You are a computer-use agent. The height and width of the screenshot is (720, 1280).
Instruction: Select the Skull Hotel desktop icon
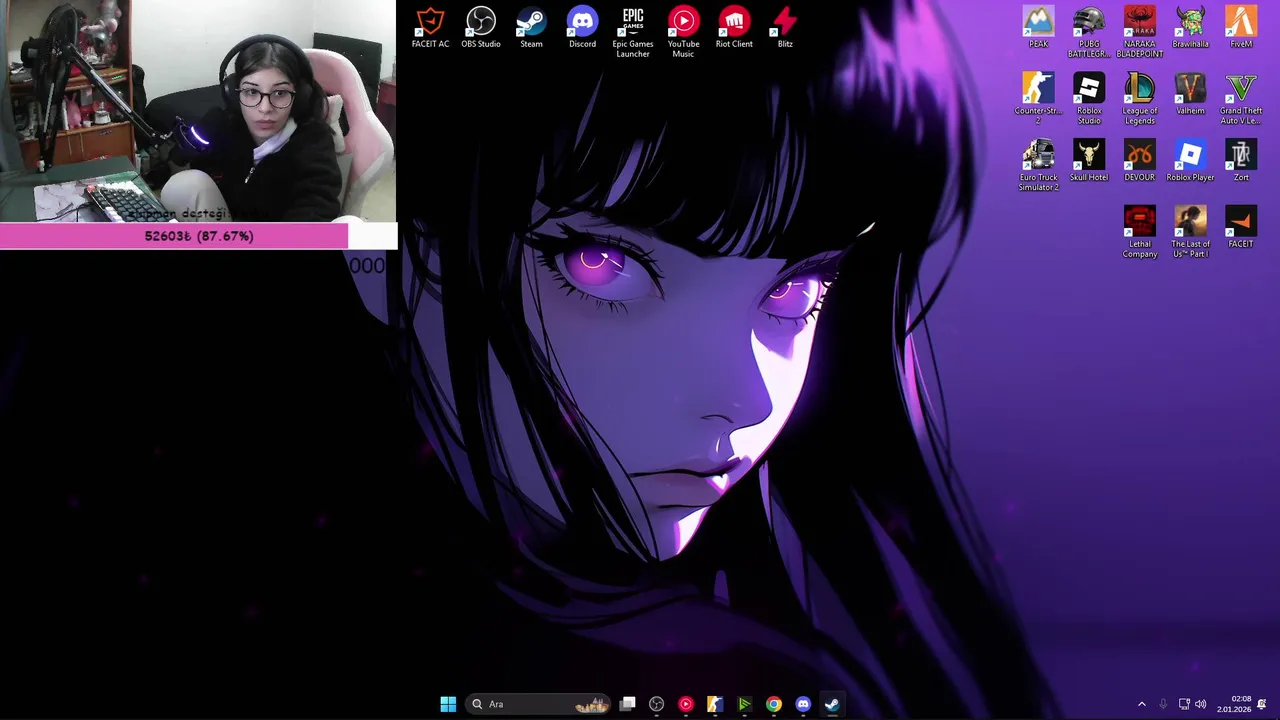tap(1089, 162)
